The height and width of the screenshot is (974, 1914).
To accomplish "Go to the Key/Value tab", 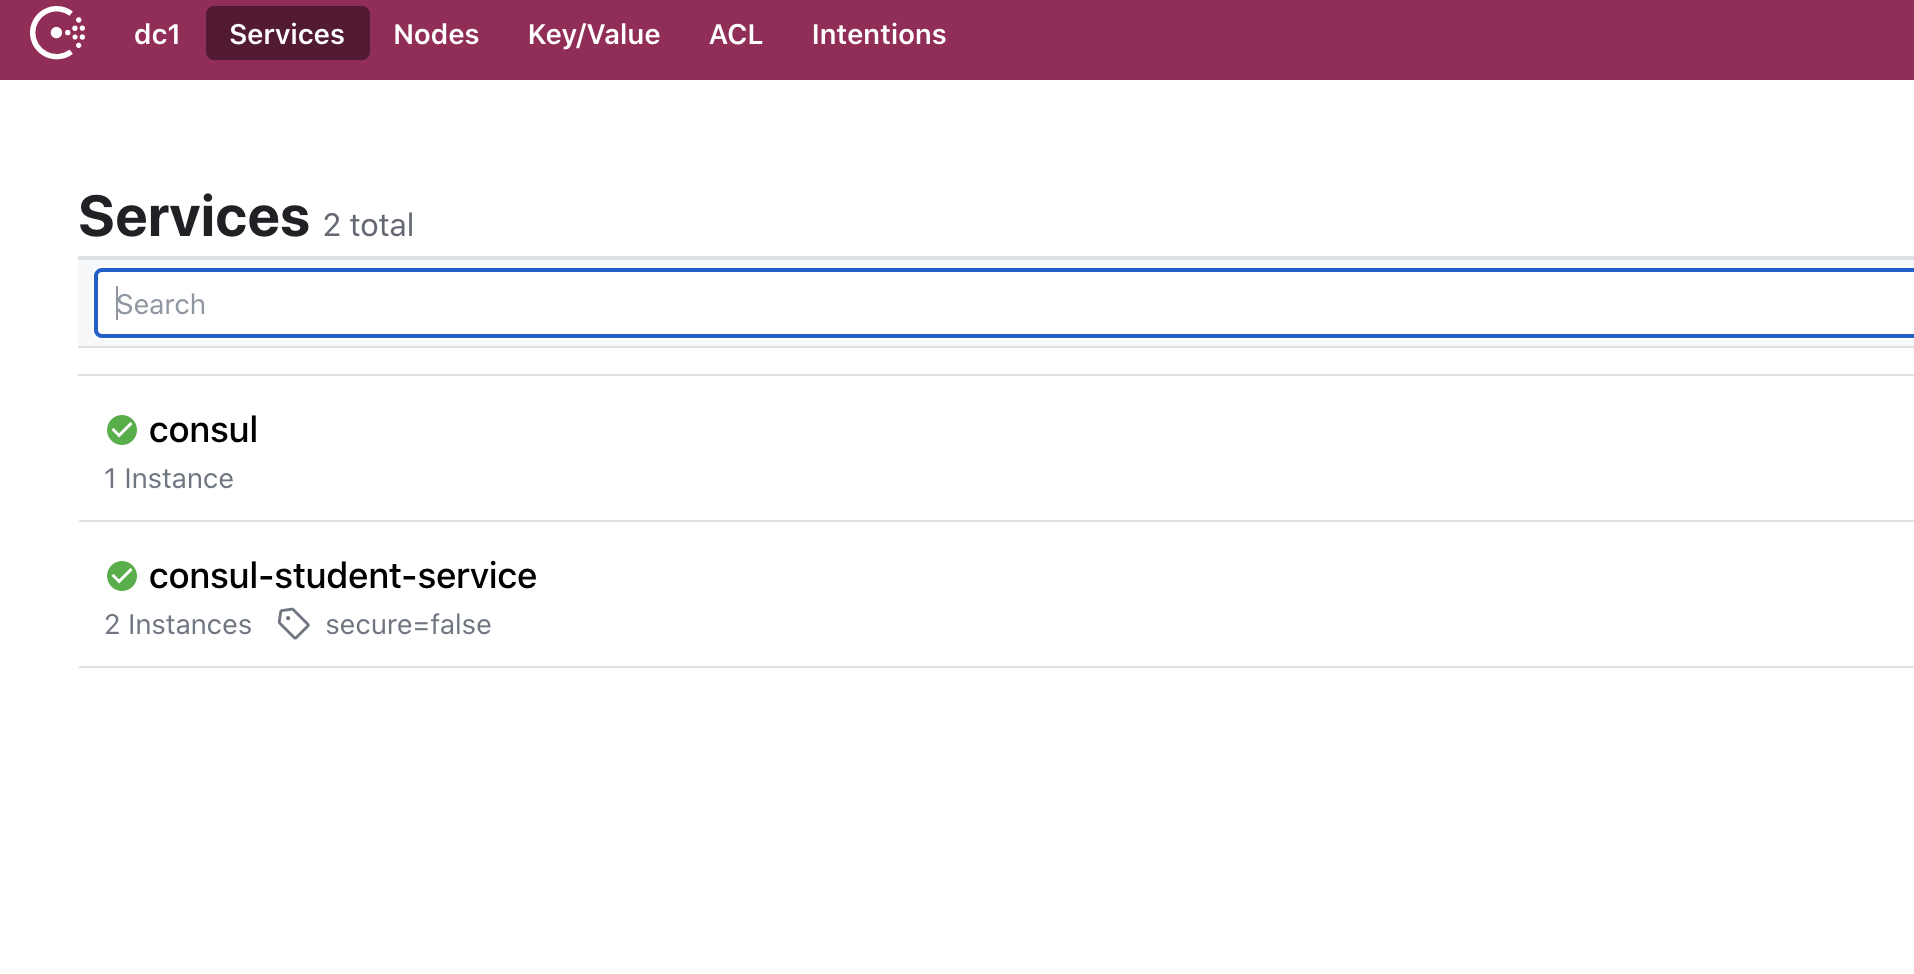I will 594,34.
